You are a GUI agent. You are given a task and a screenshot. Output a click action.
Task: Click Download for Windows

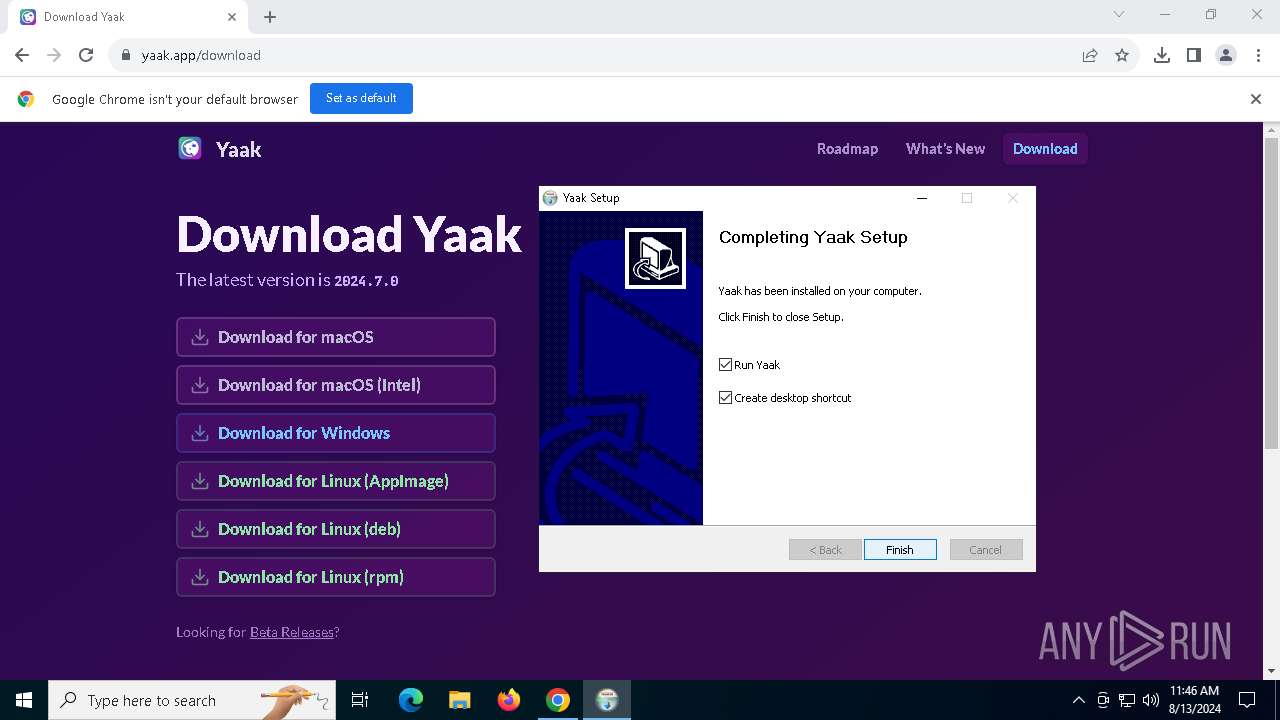point(336,433)
